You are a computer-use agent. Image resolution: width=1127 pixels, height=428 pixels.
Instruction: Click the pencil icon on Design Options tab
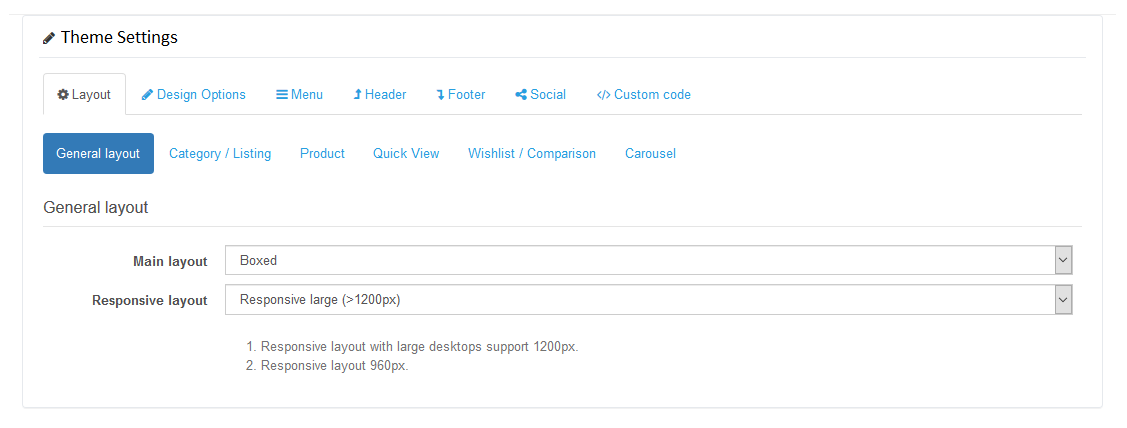147,95
